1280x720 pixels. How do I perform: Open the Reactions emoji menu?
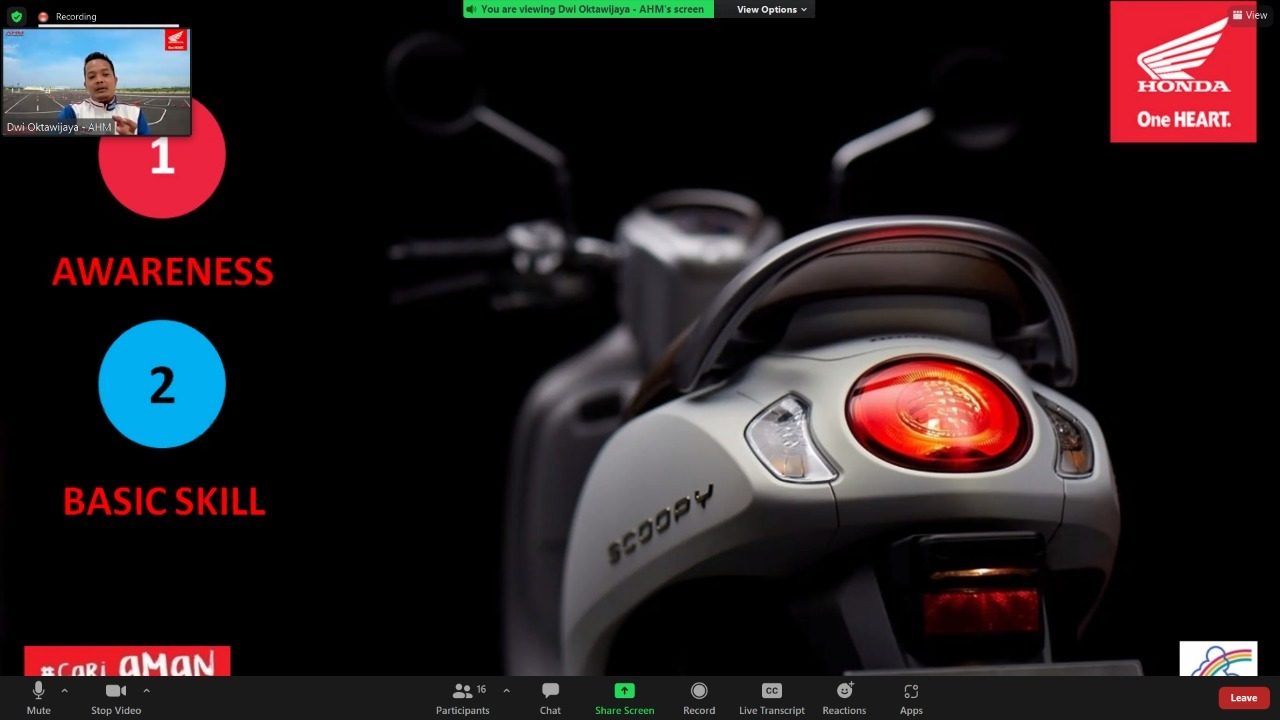tap(844, 698)
